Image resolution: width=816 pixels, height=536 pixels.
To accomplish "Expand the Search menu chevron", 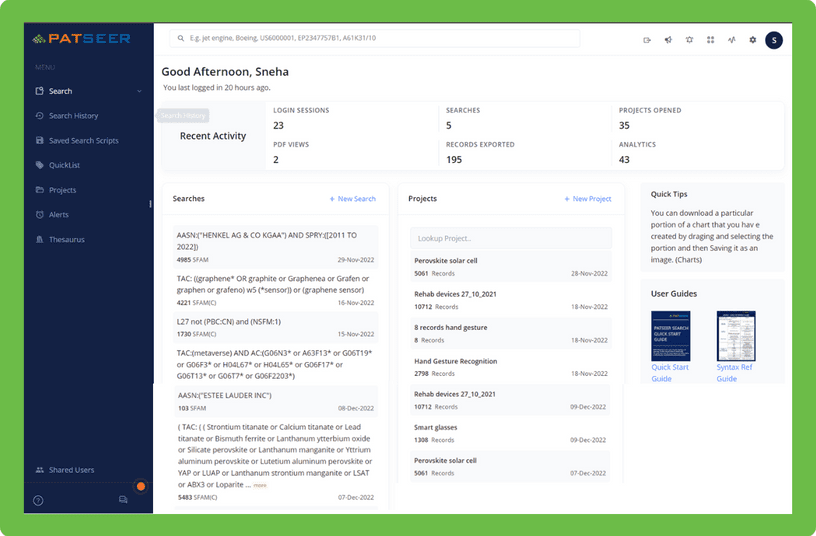I will (x=139, y=91).
